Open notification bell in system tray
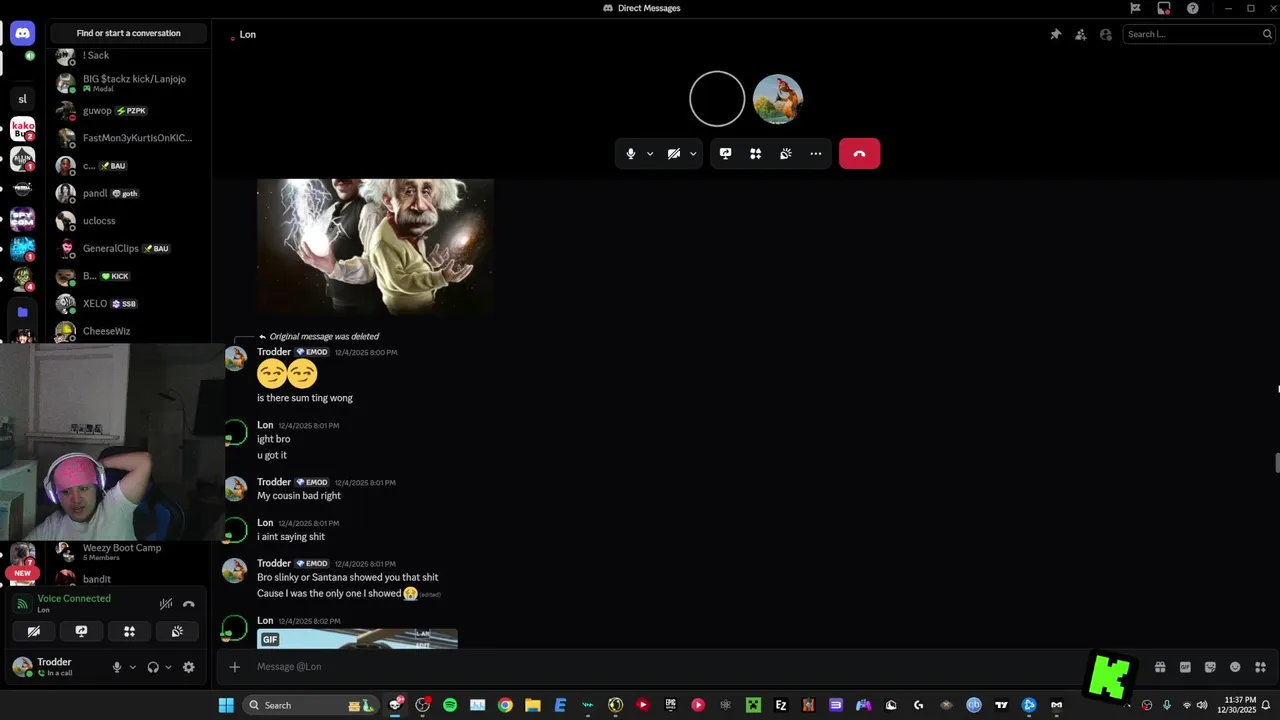The height and width of the screenshot is (720, 1280). tap(1266, 705)
